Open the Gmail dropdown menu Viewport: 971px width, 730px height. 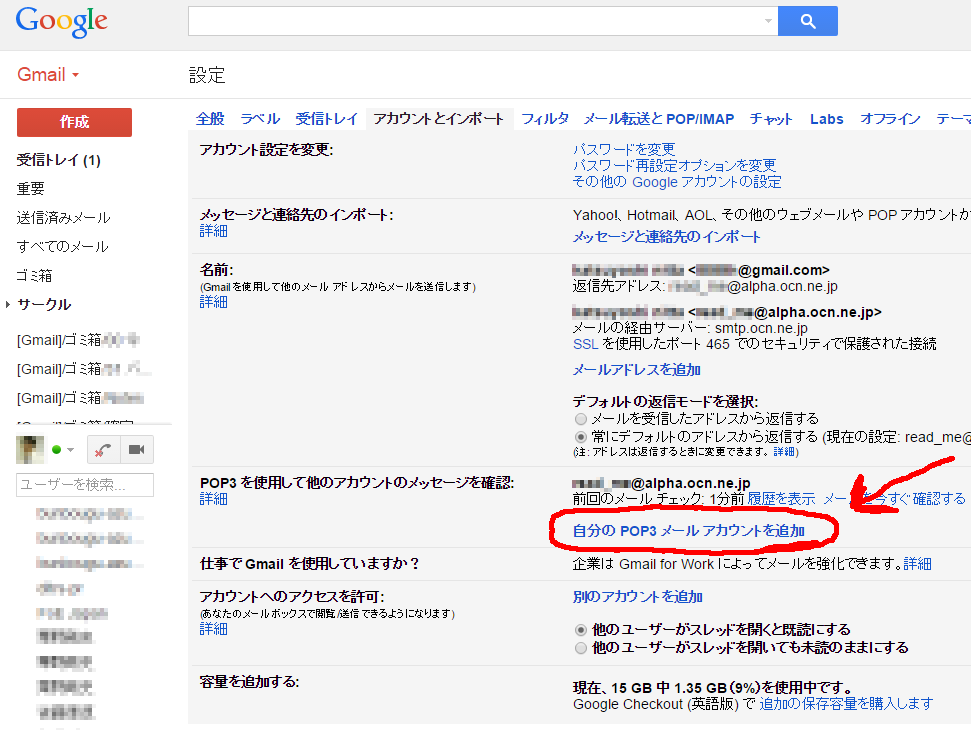coord(48,75)
